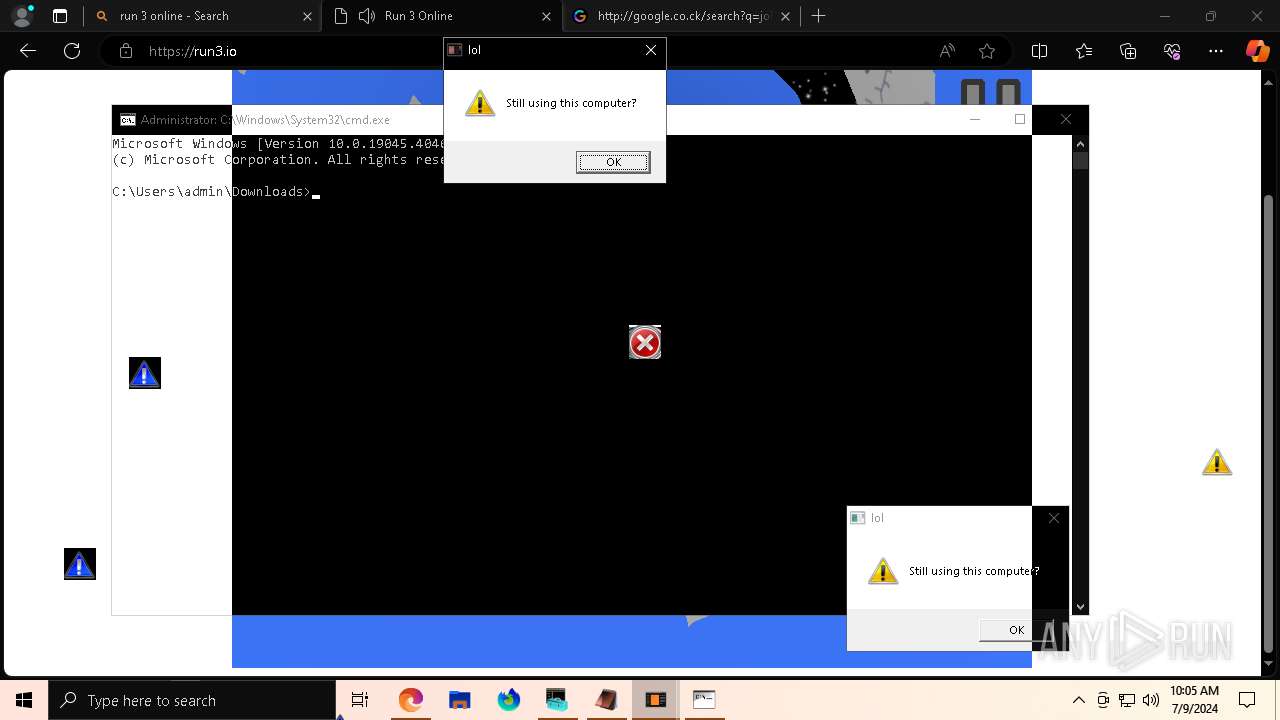Go back in the browser

[x=28, y=51]
